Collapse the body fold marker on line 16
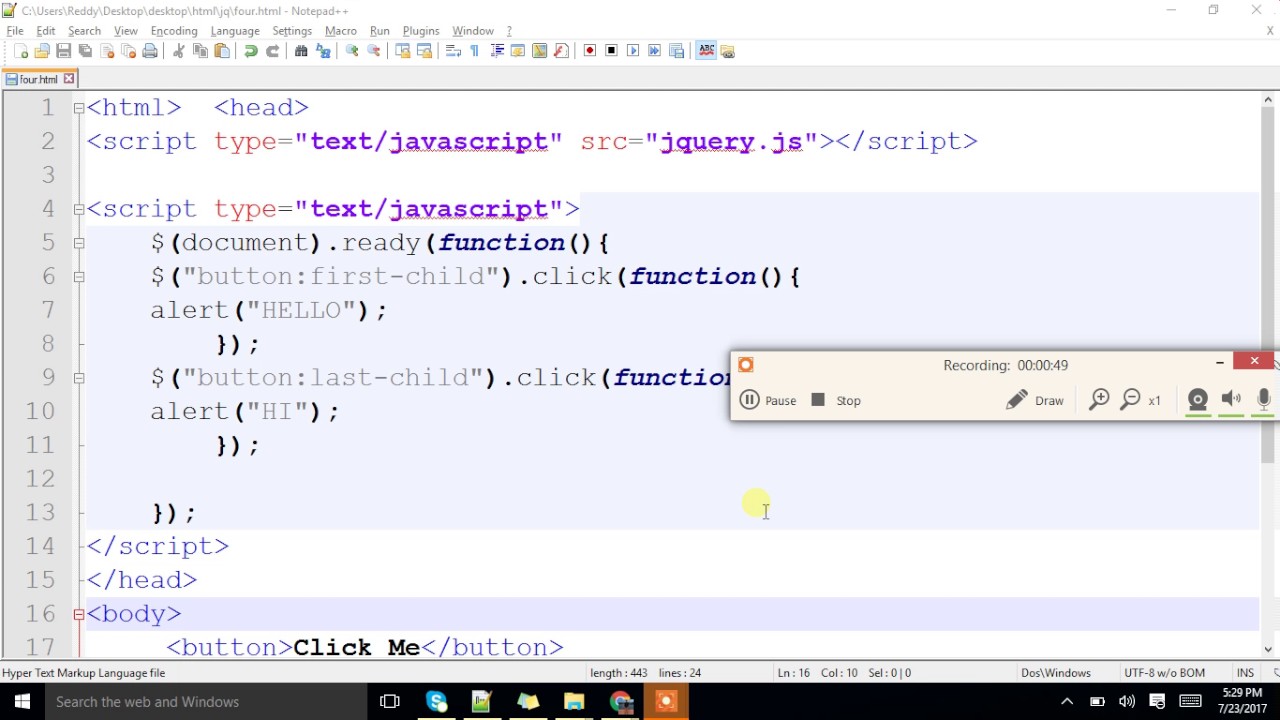Viewport: 1280px width, 720px height. coord(79,614)
